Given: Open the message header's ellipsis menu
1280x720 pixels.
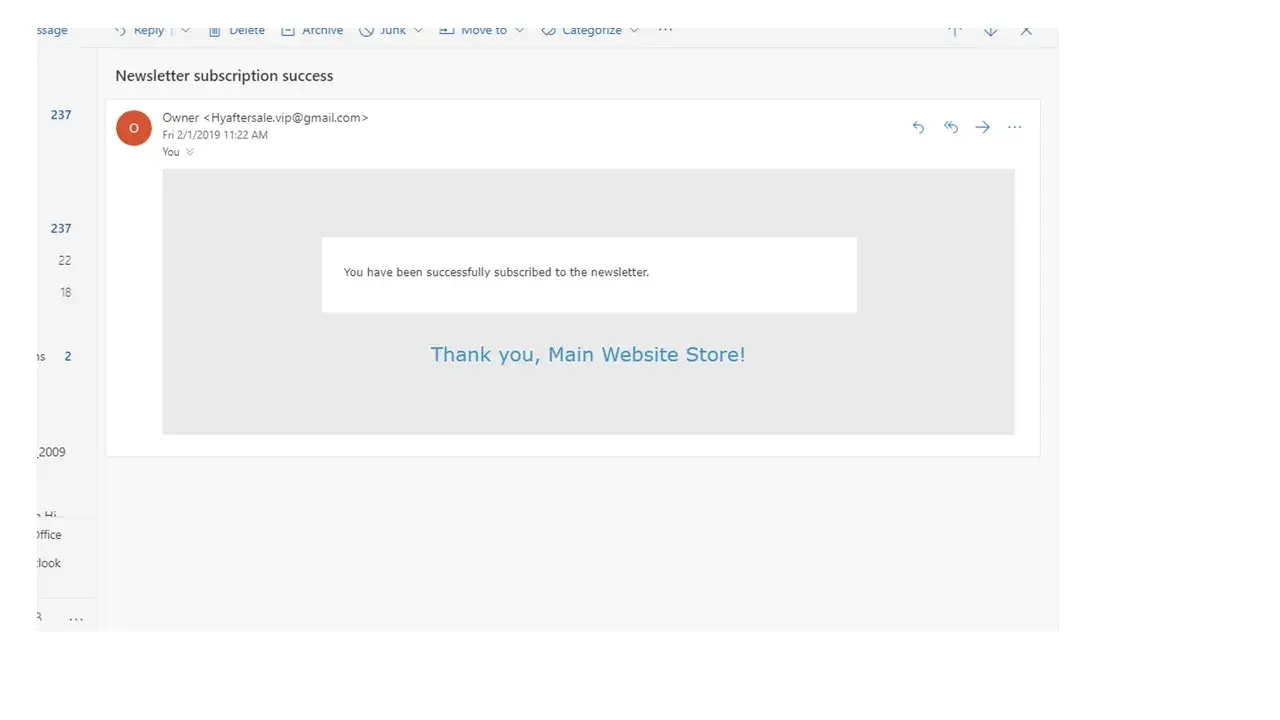Looking at the screenshot, I should (1015, 127).
